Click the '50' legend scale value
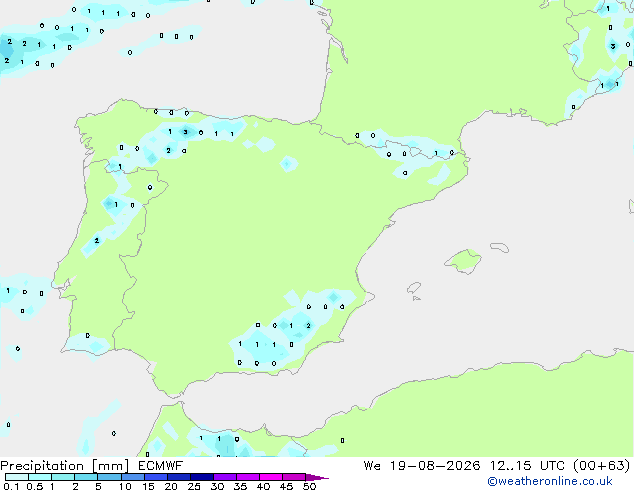The width and height of the screenshot is (634, 490). click(x=309, y=486)
